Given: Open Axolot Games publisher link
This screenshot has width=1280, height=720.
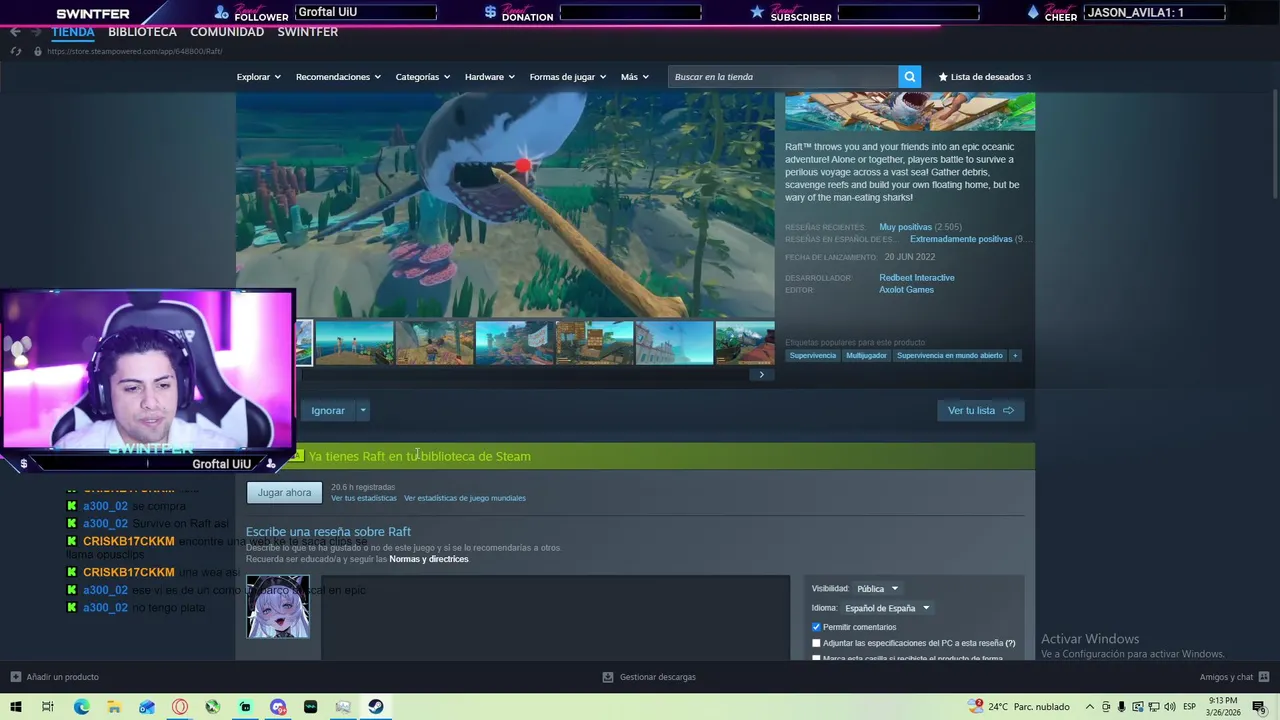Looking at the screenshot, I should tap(906, 290).
